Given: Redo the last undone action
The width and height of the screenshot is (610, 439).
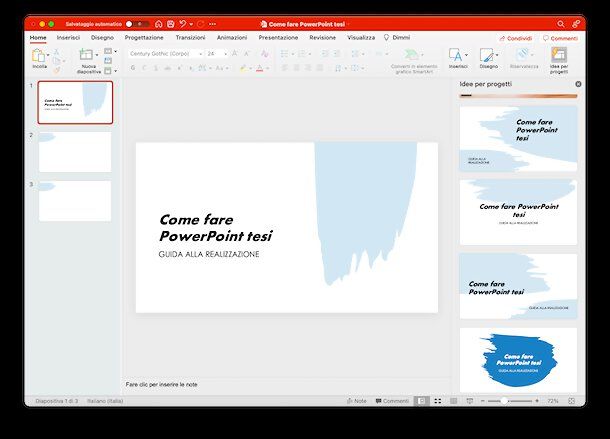Looking at the screenshot, I should coord(201,24).
